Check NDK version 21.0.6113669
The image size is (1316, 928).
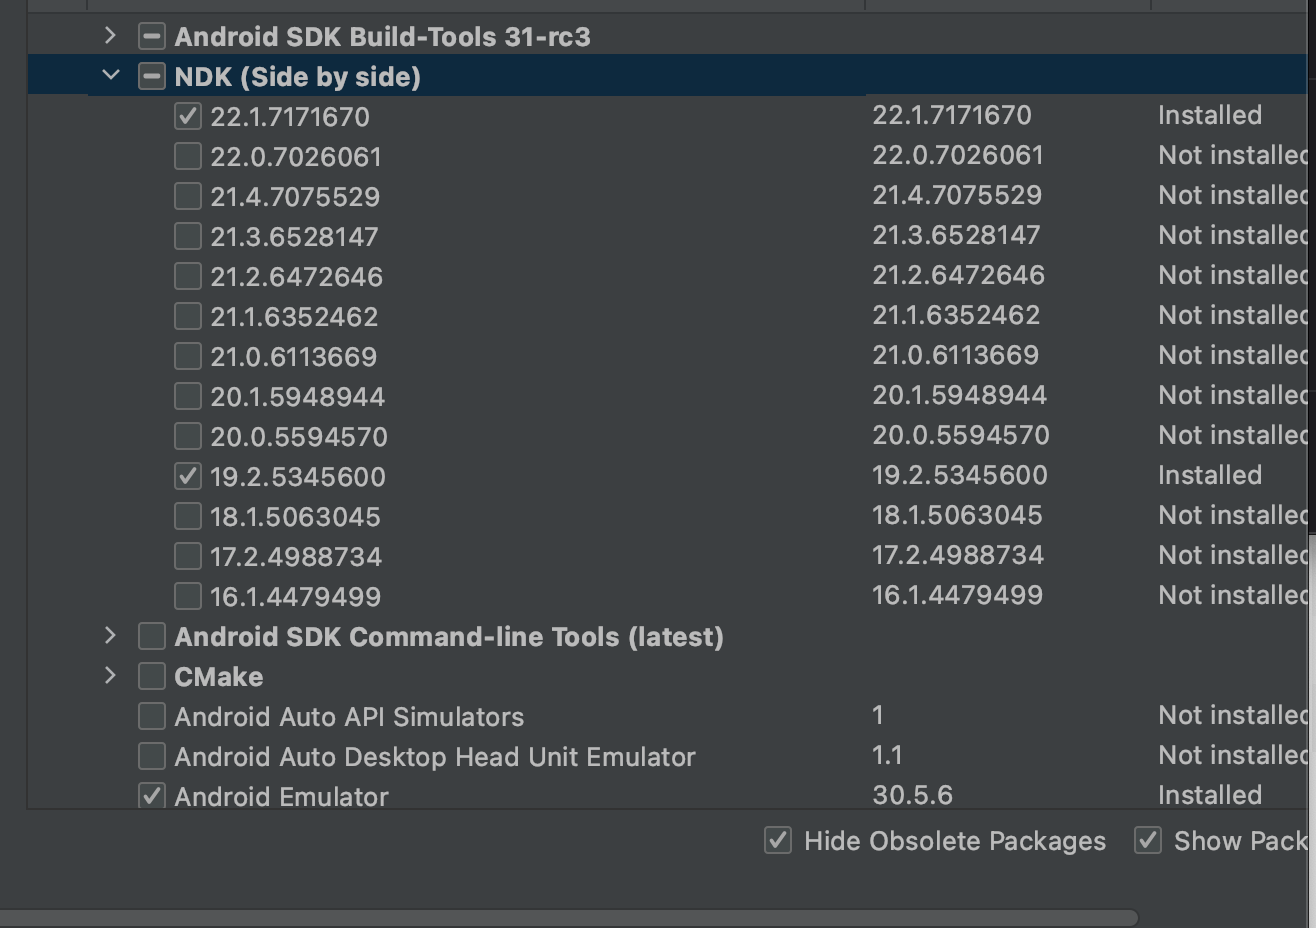click(x=188, y=357)
